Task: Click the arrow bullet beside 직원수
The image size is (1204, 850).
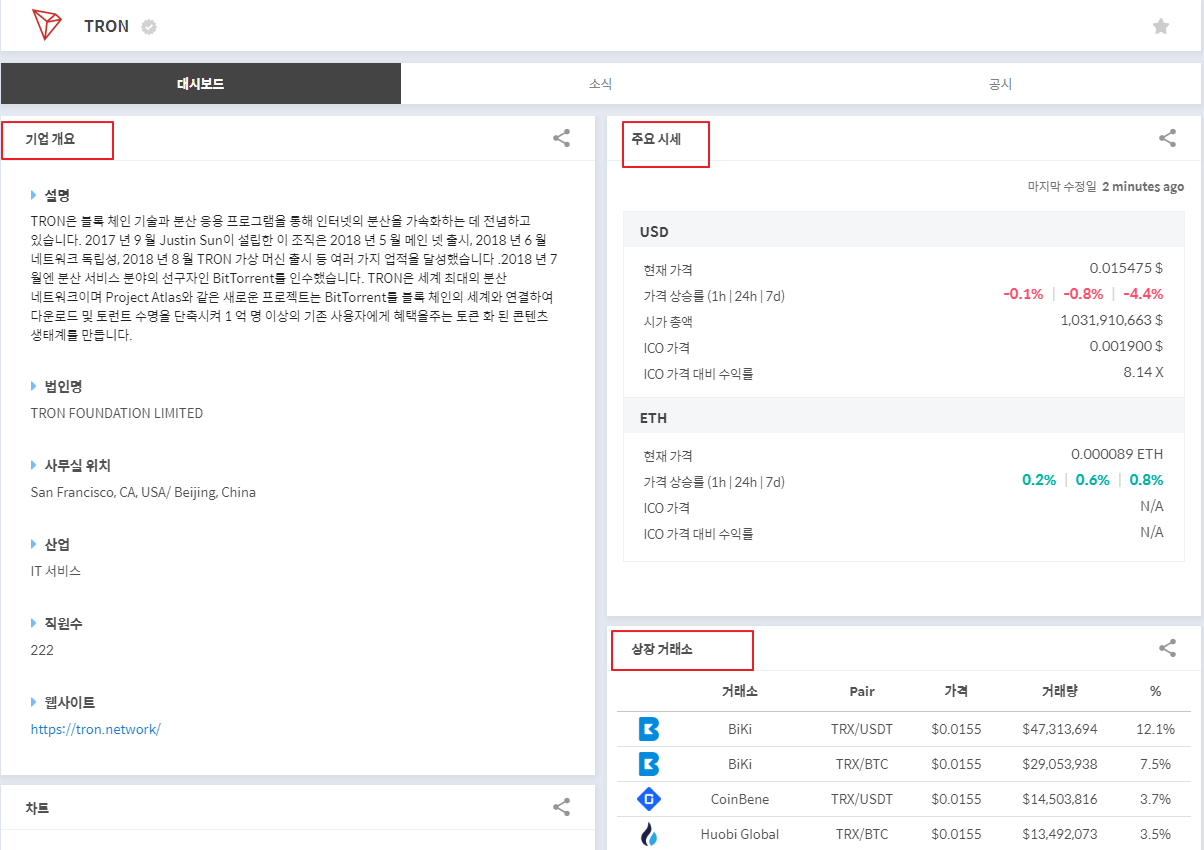Action: coord(34,623)
